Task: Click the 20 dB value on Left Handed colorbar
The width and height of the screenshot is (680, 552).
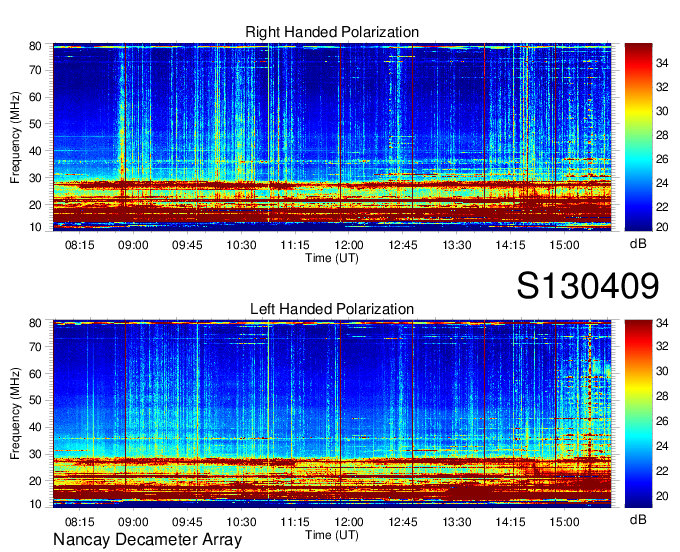Action: (x=662, y=496)
